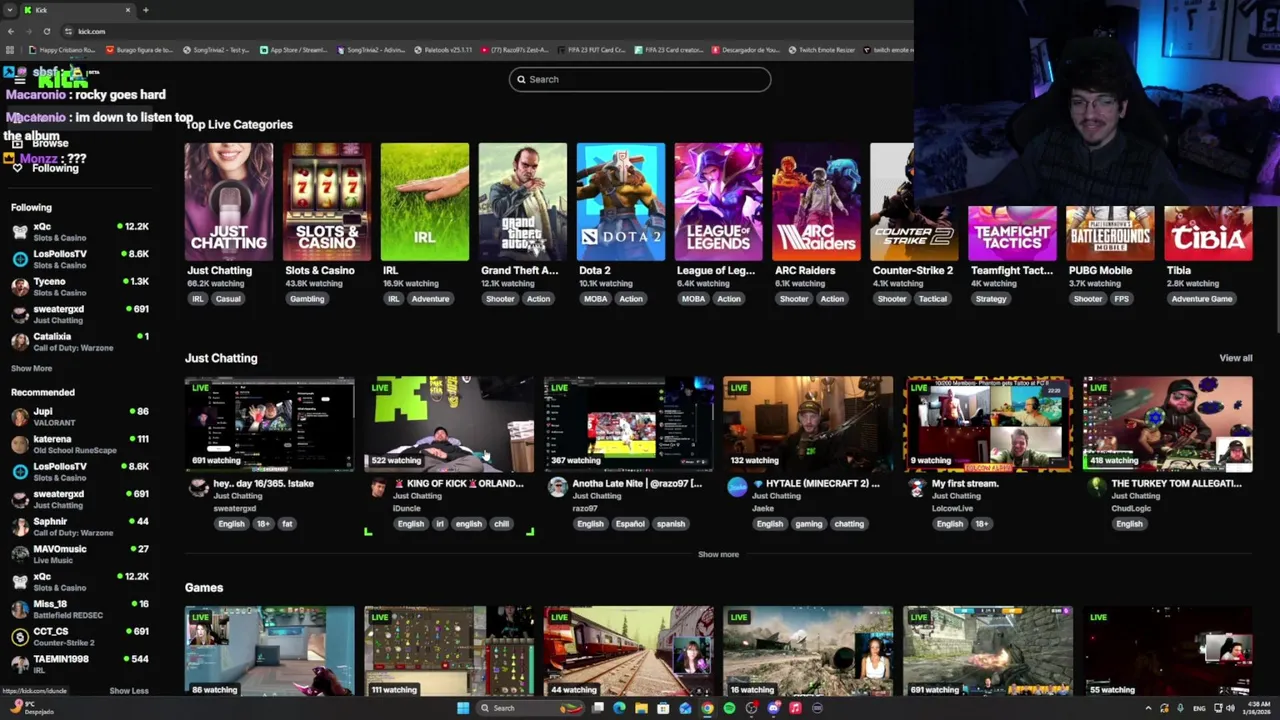Click the Strategy tag under Teamfight Tactics
Image resolution: width=1280 pixels, height=720 pixels.
pos(991,299)
